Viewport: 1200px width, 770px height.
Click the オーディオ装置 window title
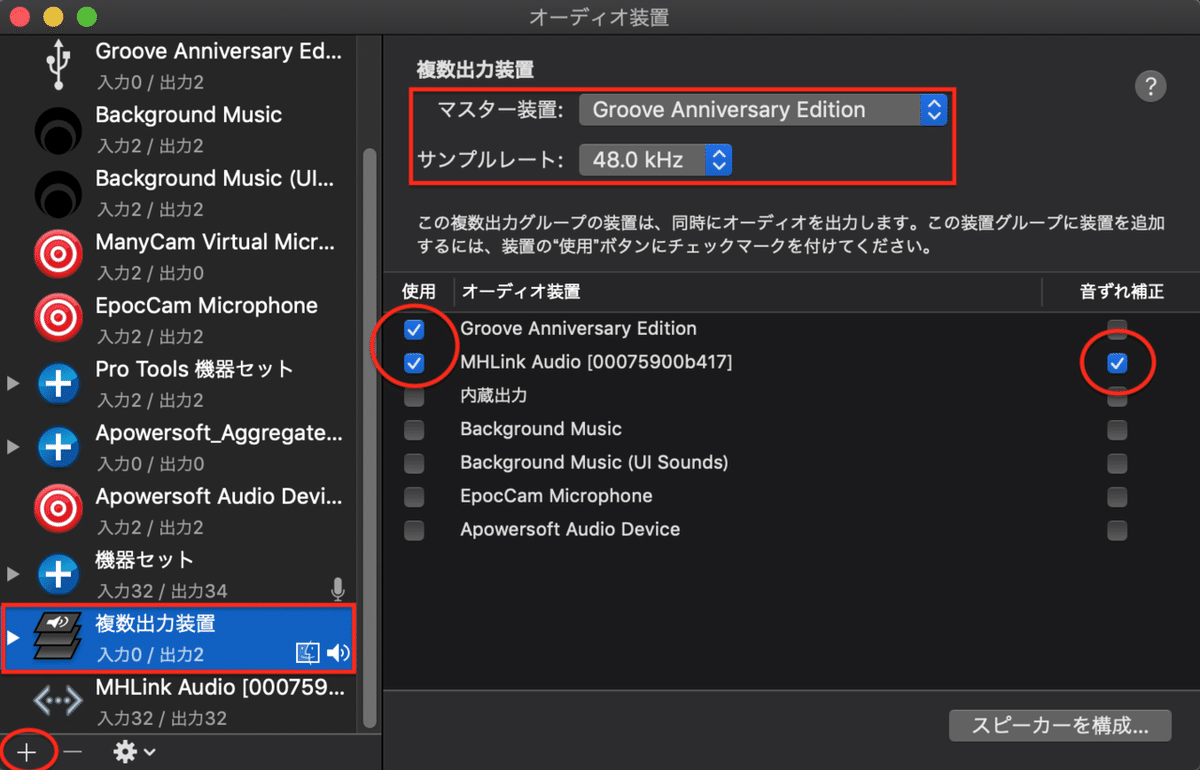pos(599,17)
